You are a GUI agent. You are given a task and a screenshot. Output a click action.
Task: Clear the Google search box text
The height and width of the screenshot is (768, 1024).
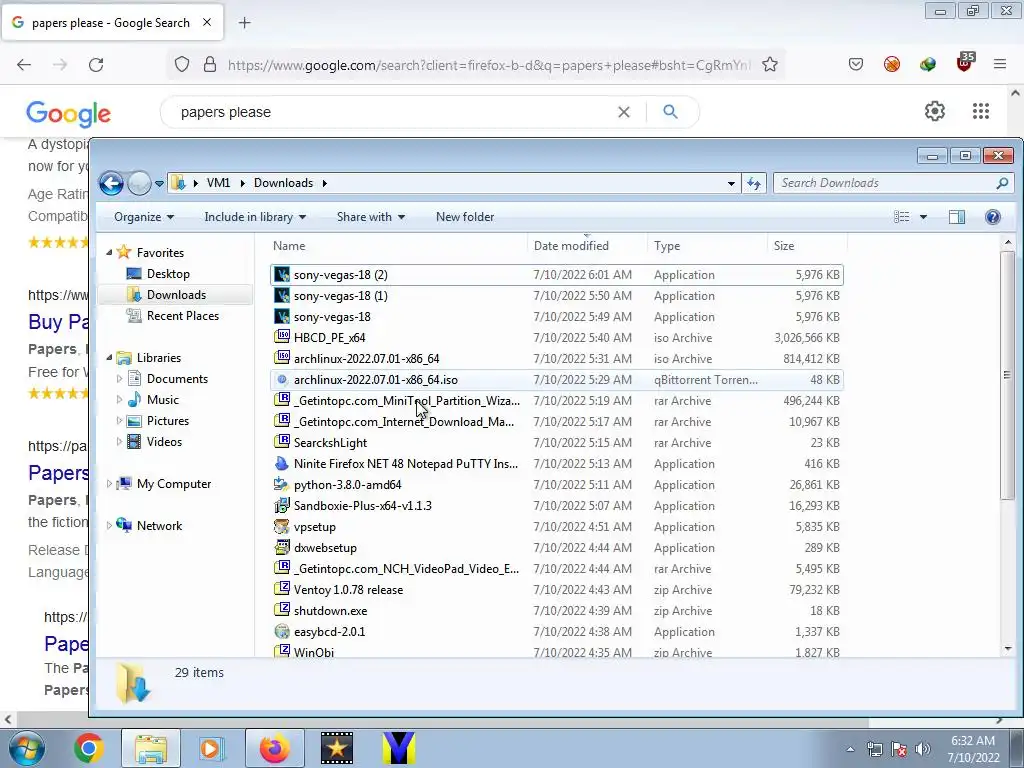click(624, 112)
